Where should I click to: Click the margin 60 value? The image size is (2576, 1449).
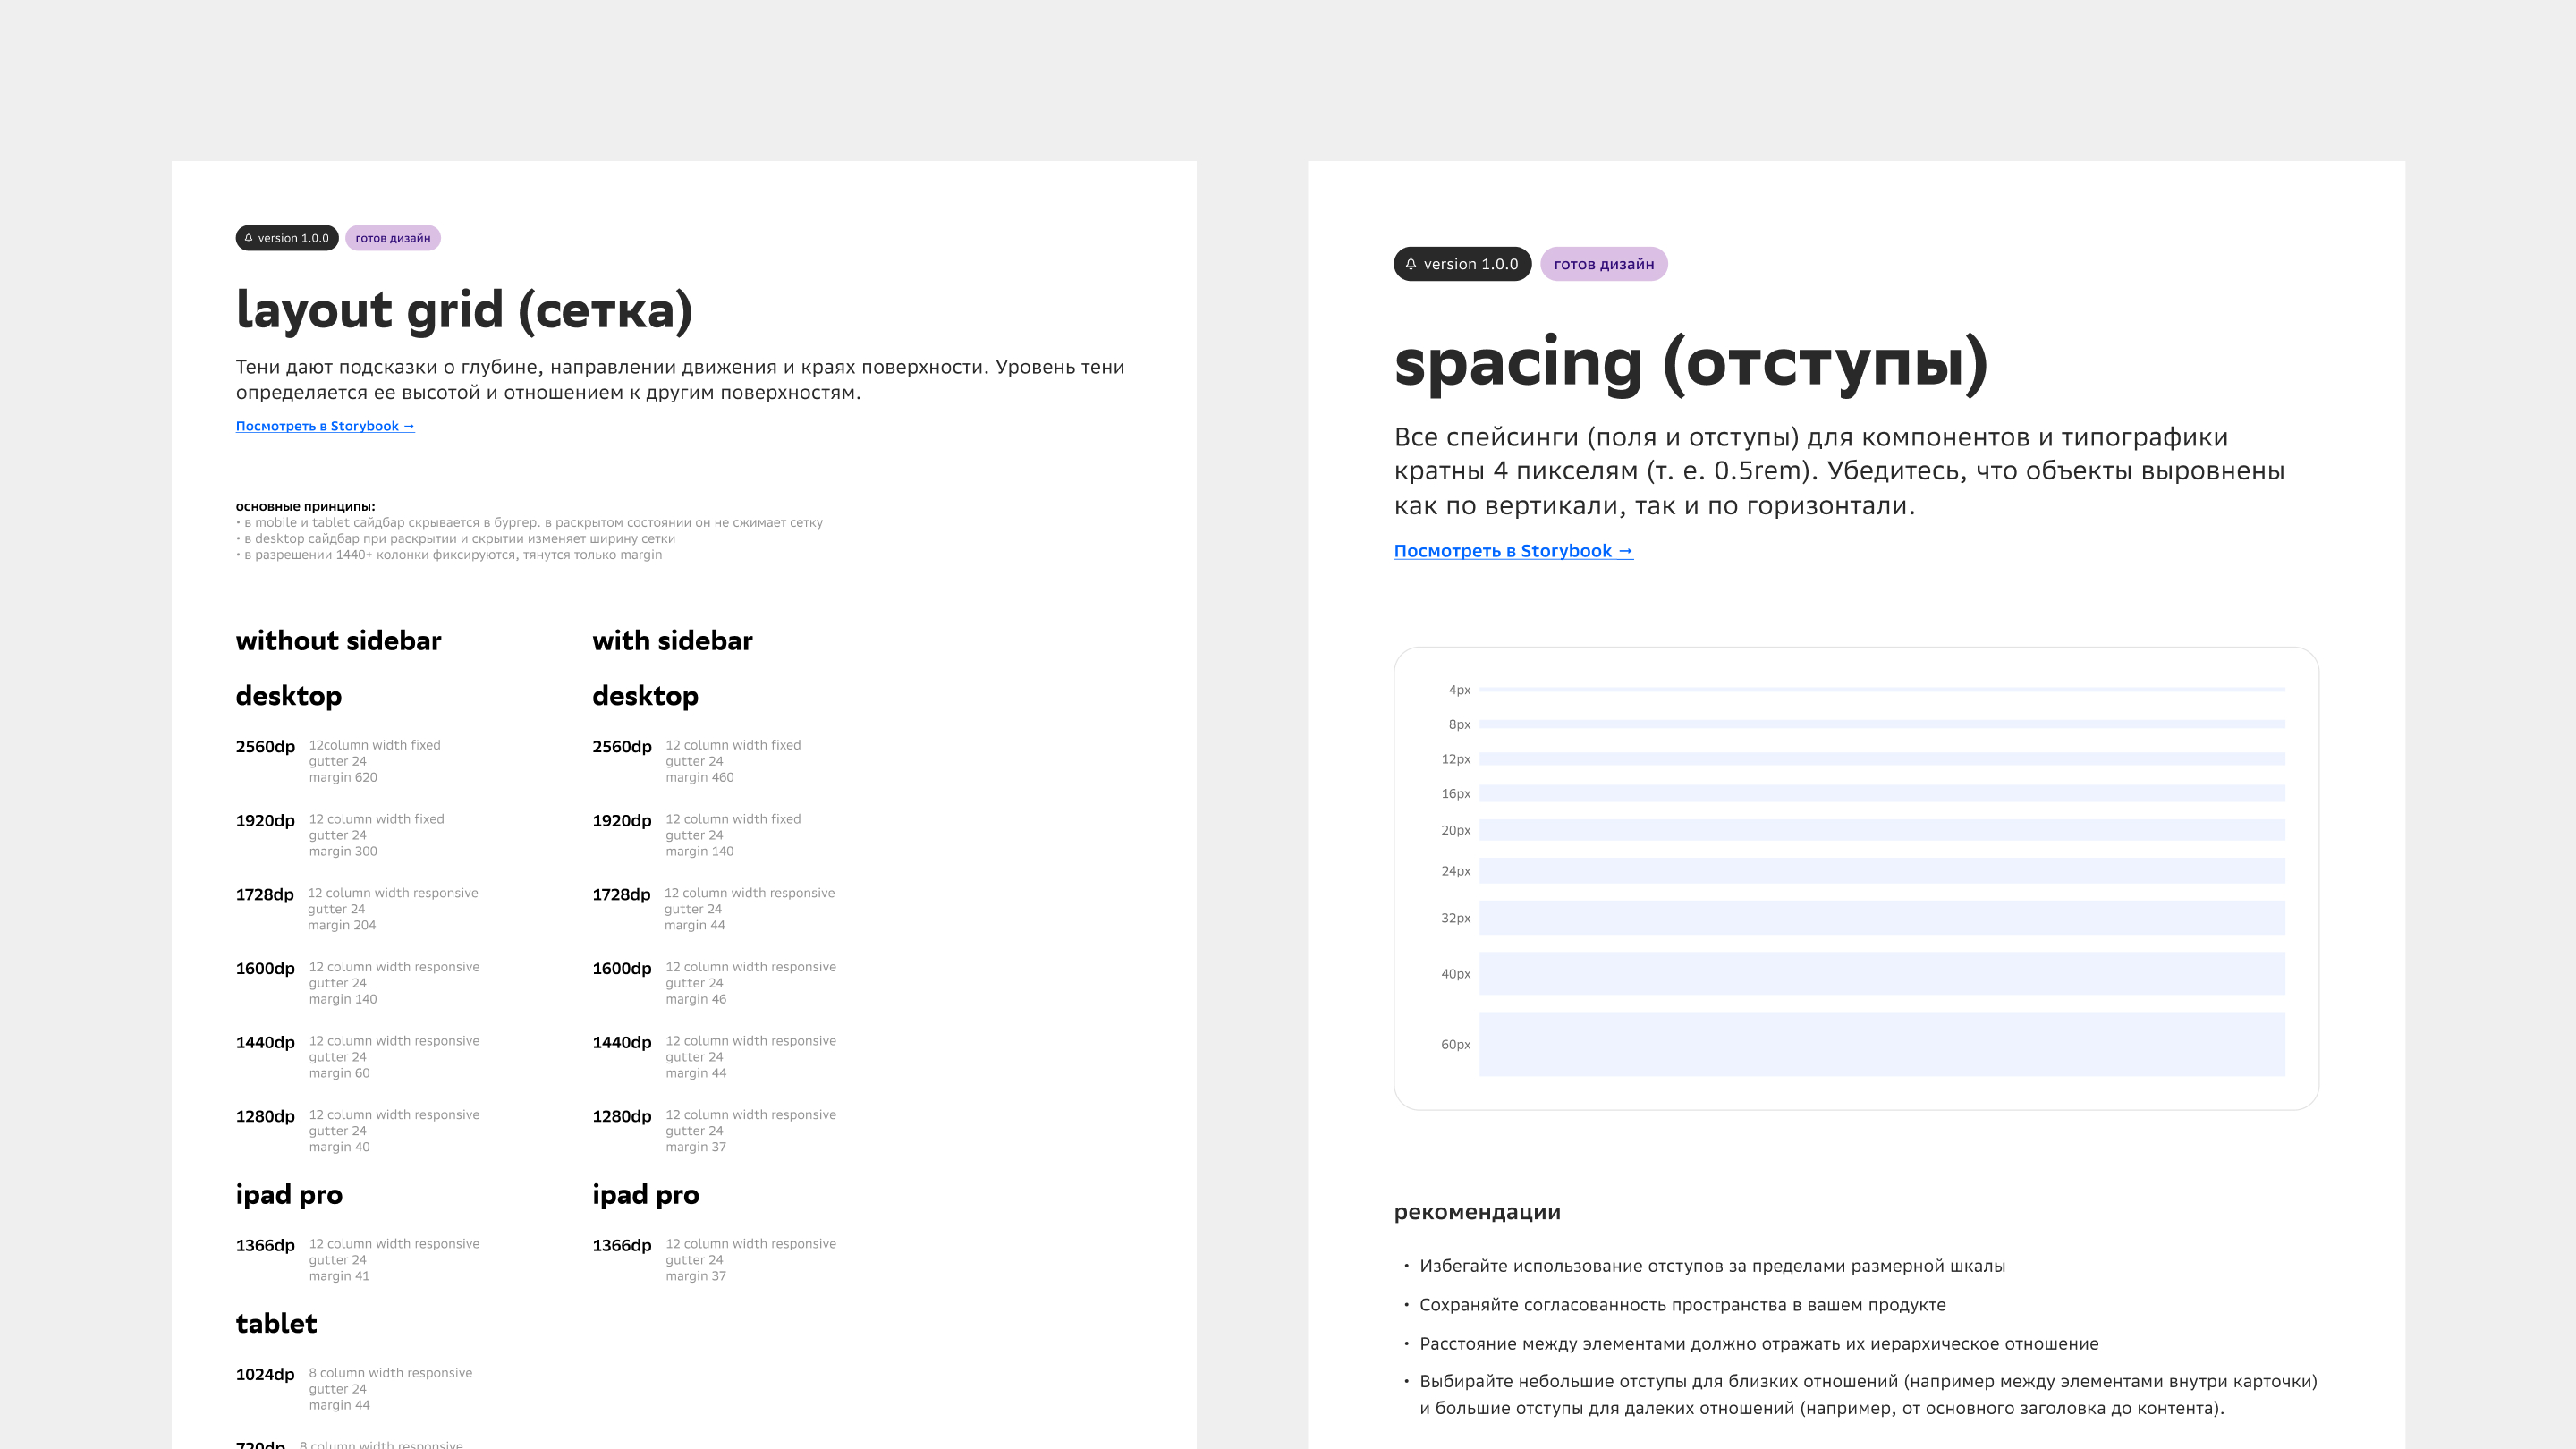(x=339, y=1073)
